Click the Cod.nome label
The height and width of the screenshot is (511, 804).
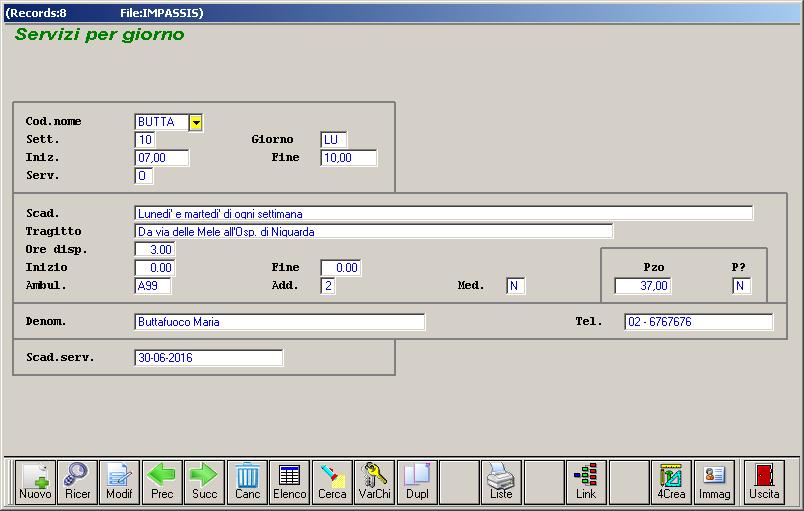[53, 121]
